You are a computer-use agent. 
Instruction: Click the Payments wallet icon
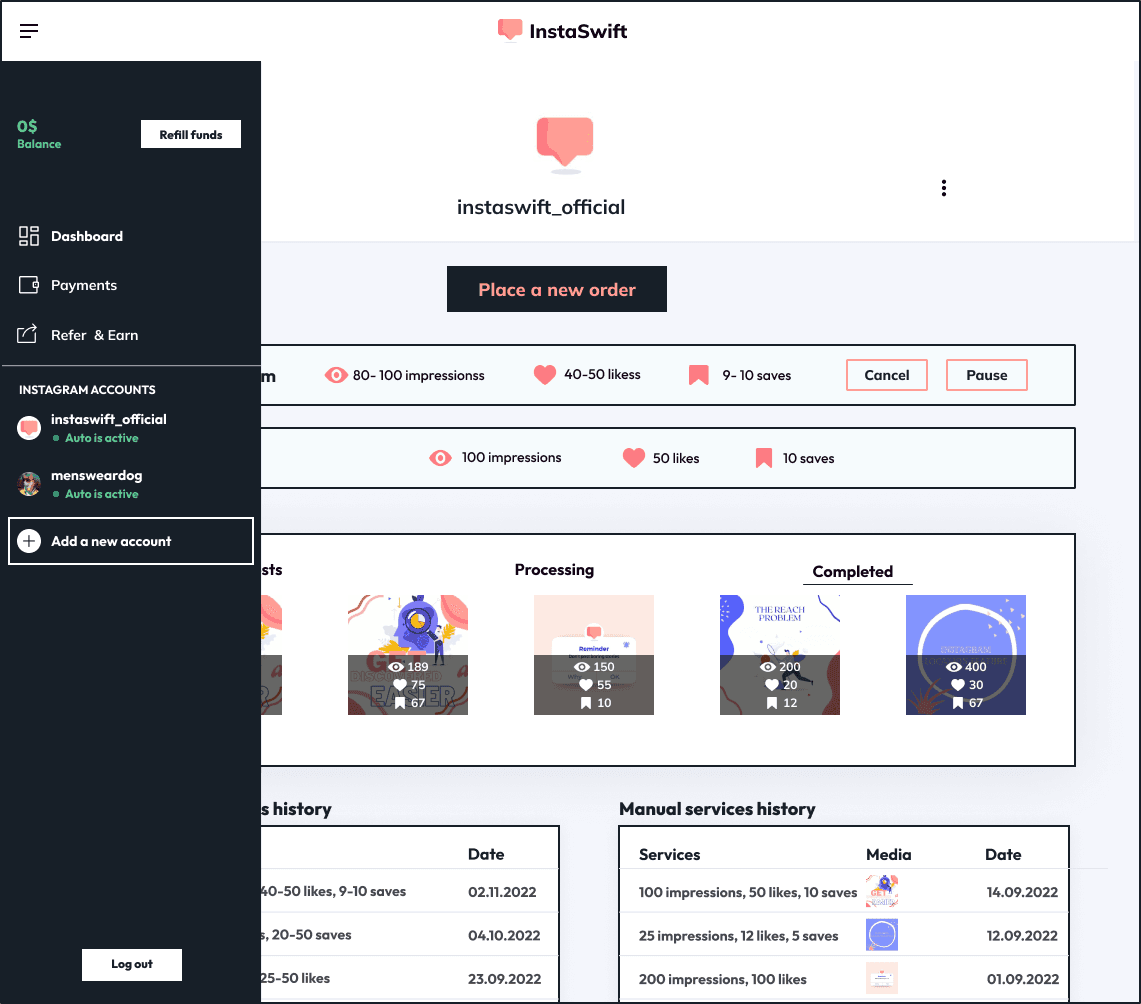(28, 284)
